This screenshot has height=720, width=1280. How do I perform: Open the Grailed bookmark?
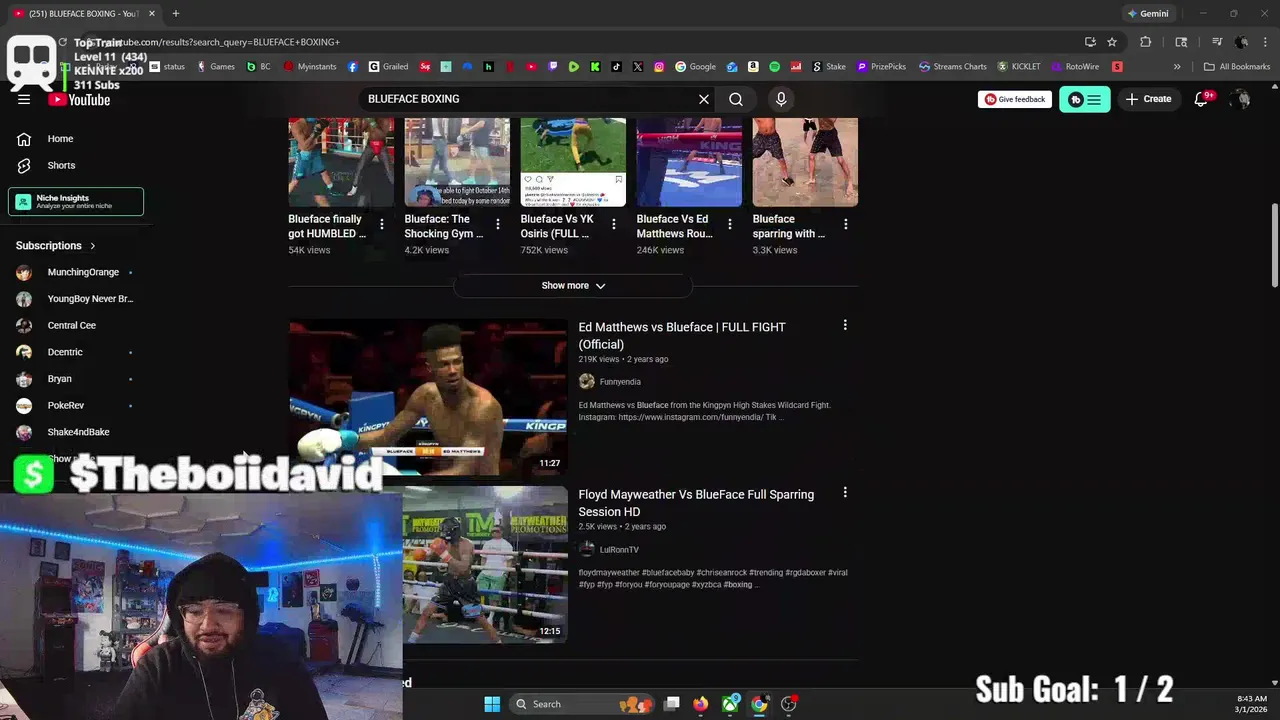388,67
